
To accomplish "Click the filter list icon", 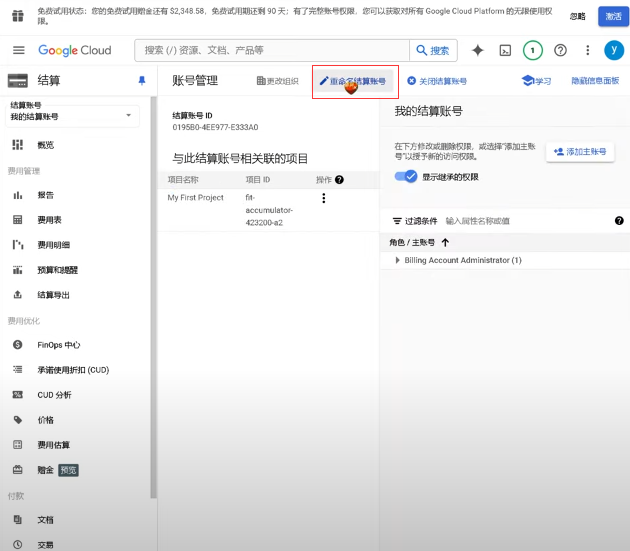I will [397, 221].
